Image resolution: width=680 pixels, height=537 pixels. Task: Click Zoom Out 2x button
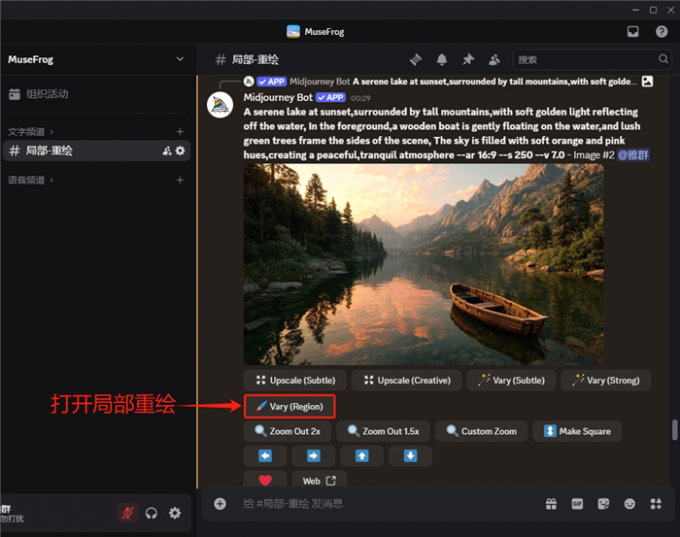(287, 431)
